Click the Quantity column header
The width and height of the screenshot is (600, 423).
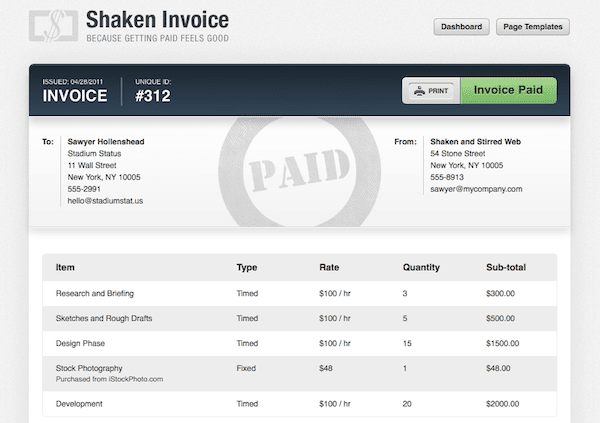coord(422,268)
